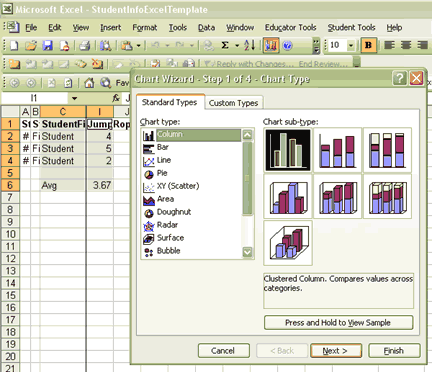Align text left in toolbar
The image size is (433, 373).
[x=389, y=45]
